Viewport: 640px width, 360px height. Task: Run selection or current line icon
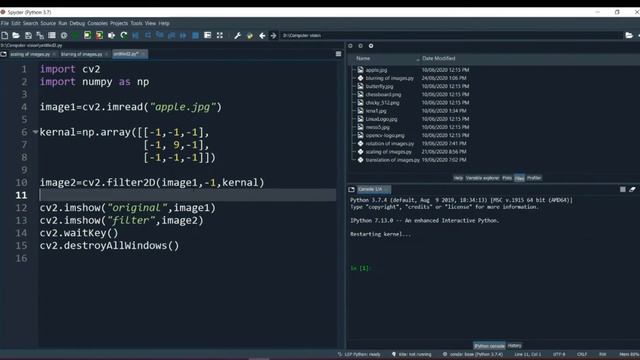pos(111,36)
